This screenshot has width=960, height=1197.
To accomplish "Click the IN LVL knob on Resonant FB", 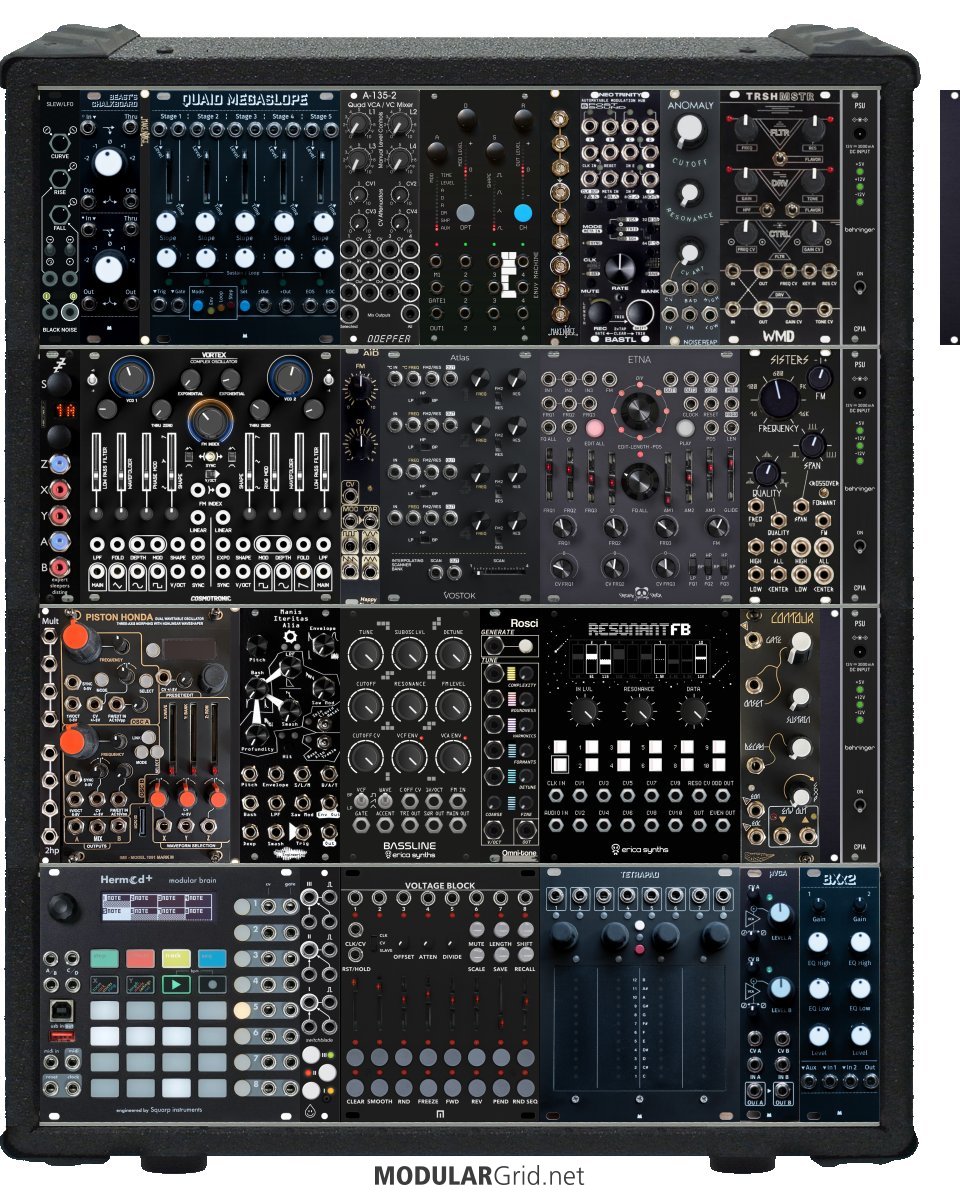I will pyautogui.click(x=584, y=711).
